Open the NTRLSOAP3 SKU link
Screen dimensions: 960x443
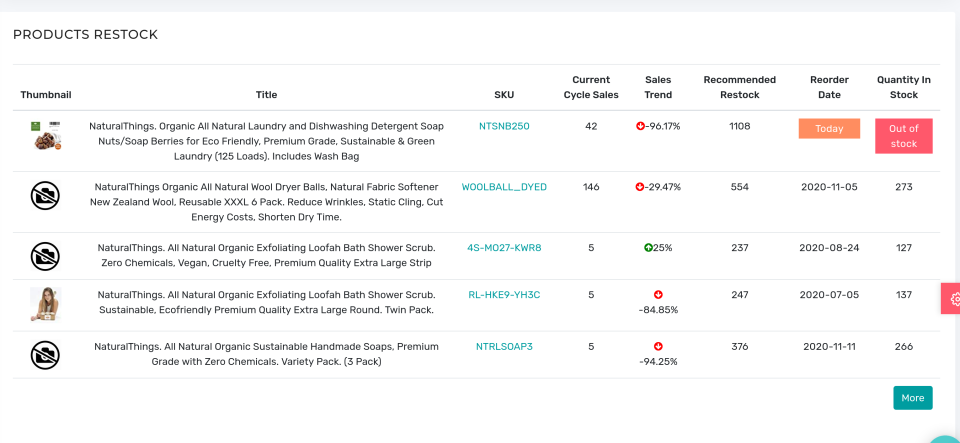pos(504,347)
